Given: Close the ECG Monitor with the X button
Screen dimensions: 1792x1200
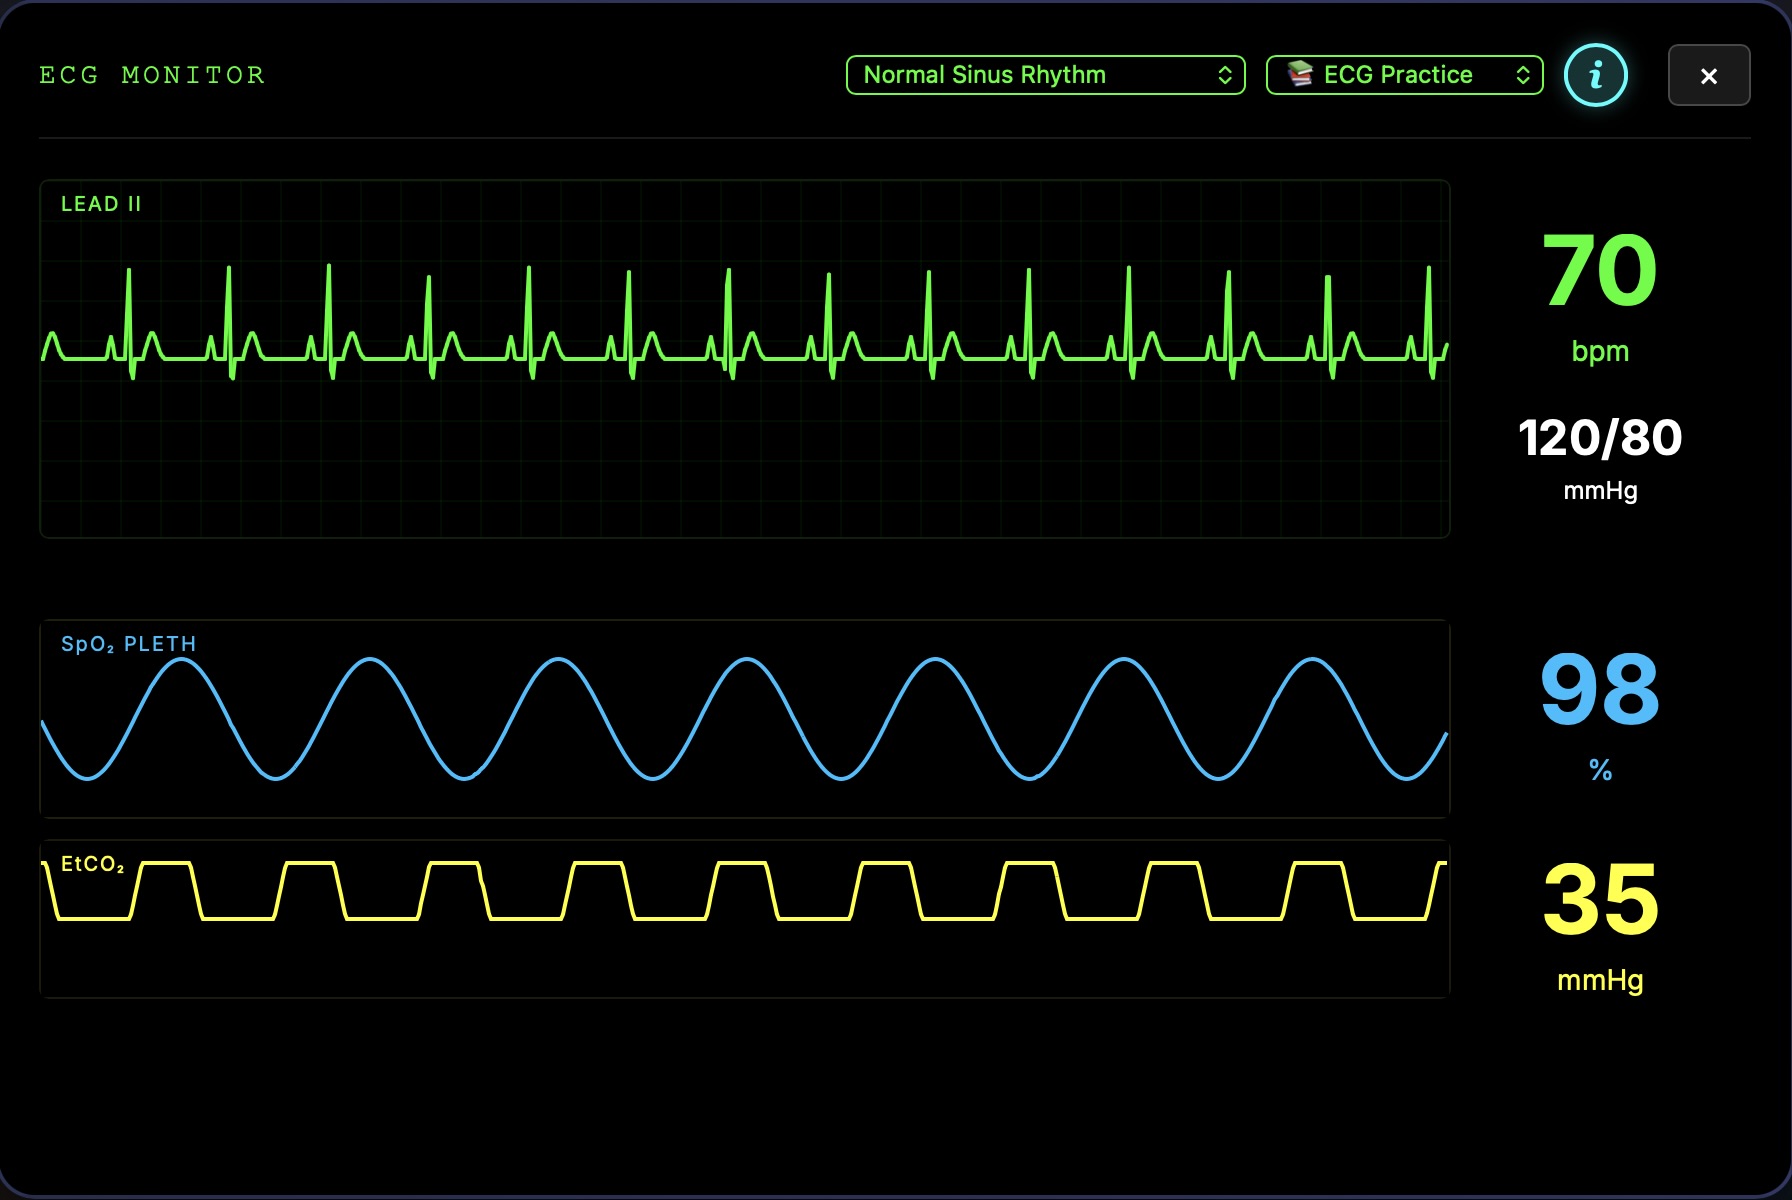Looking at the screenshot, I should 1709,75.
